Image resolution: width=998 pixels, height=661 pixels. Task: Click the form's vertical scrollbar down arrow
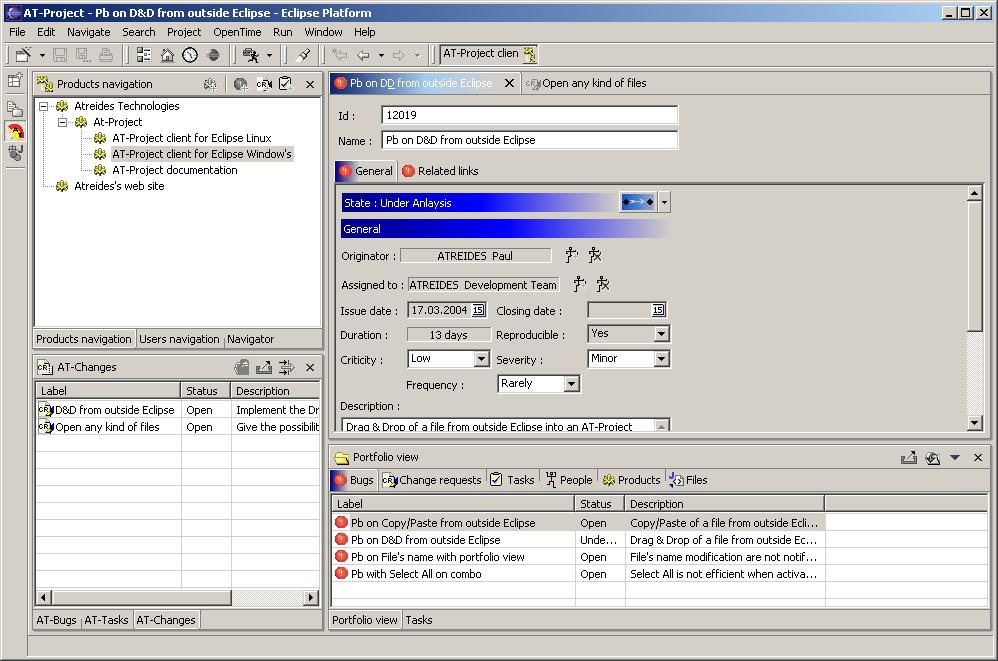tap(974, 422)
